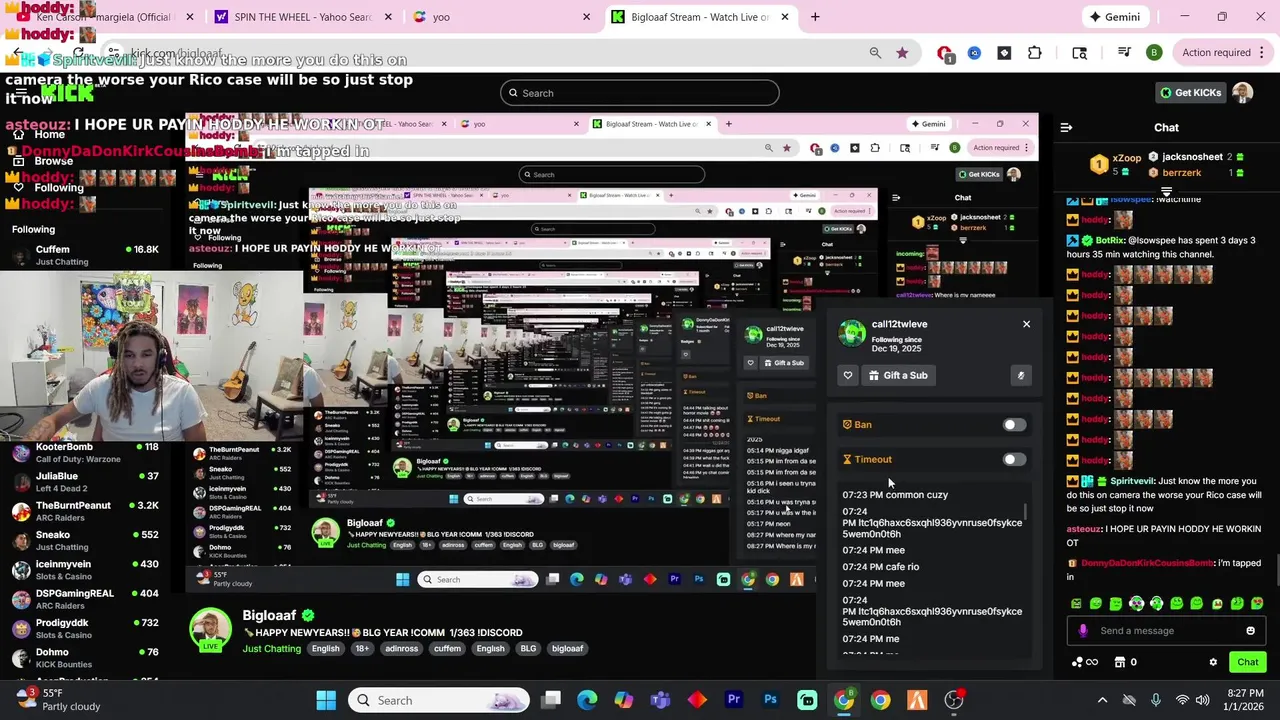Open the KICKs shop icon showing 0
Screen dimensions: 1280x720
tap(1125, 662)
